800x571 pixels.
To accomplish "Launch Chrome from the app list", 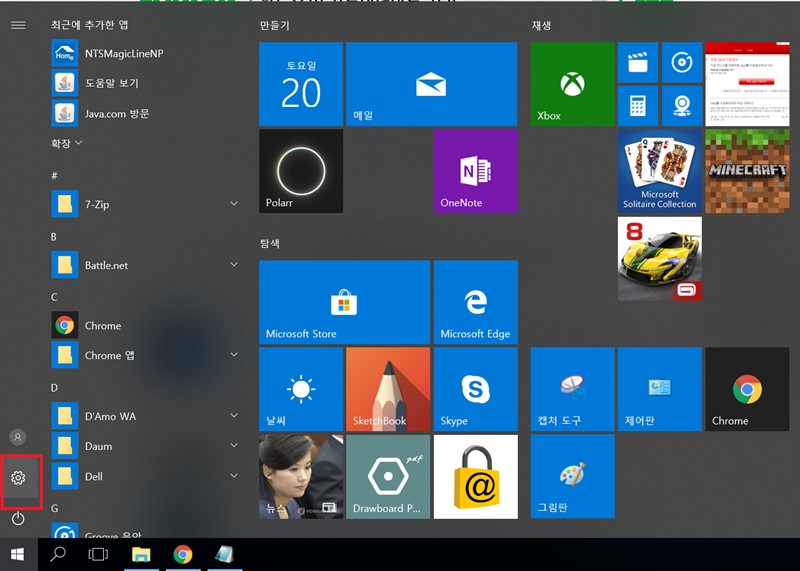I will 145,325.
